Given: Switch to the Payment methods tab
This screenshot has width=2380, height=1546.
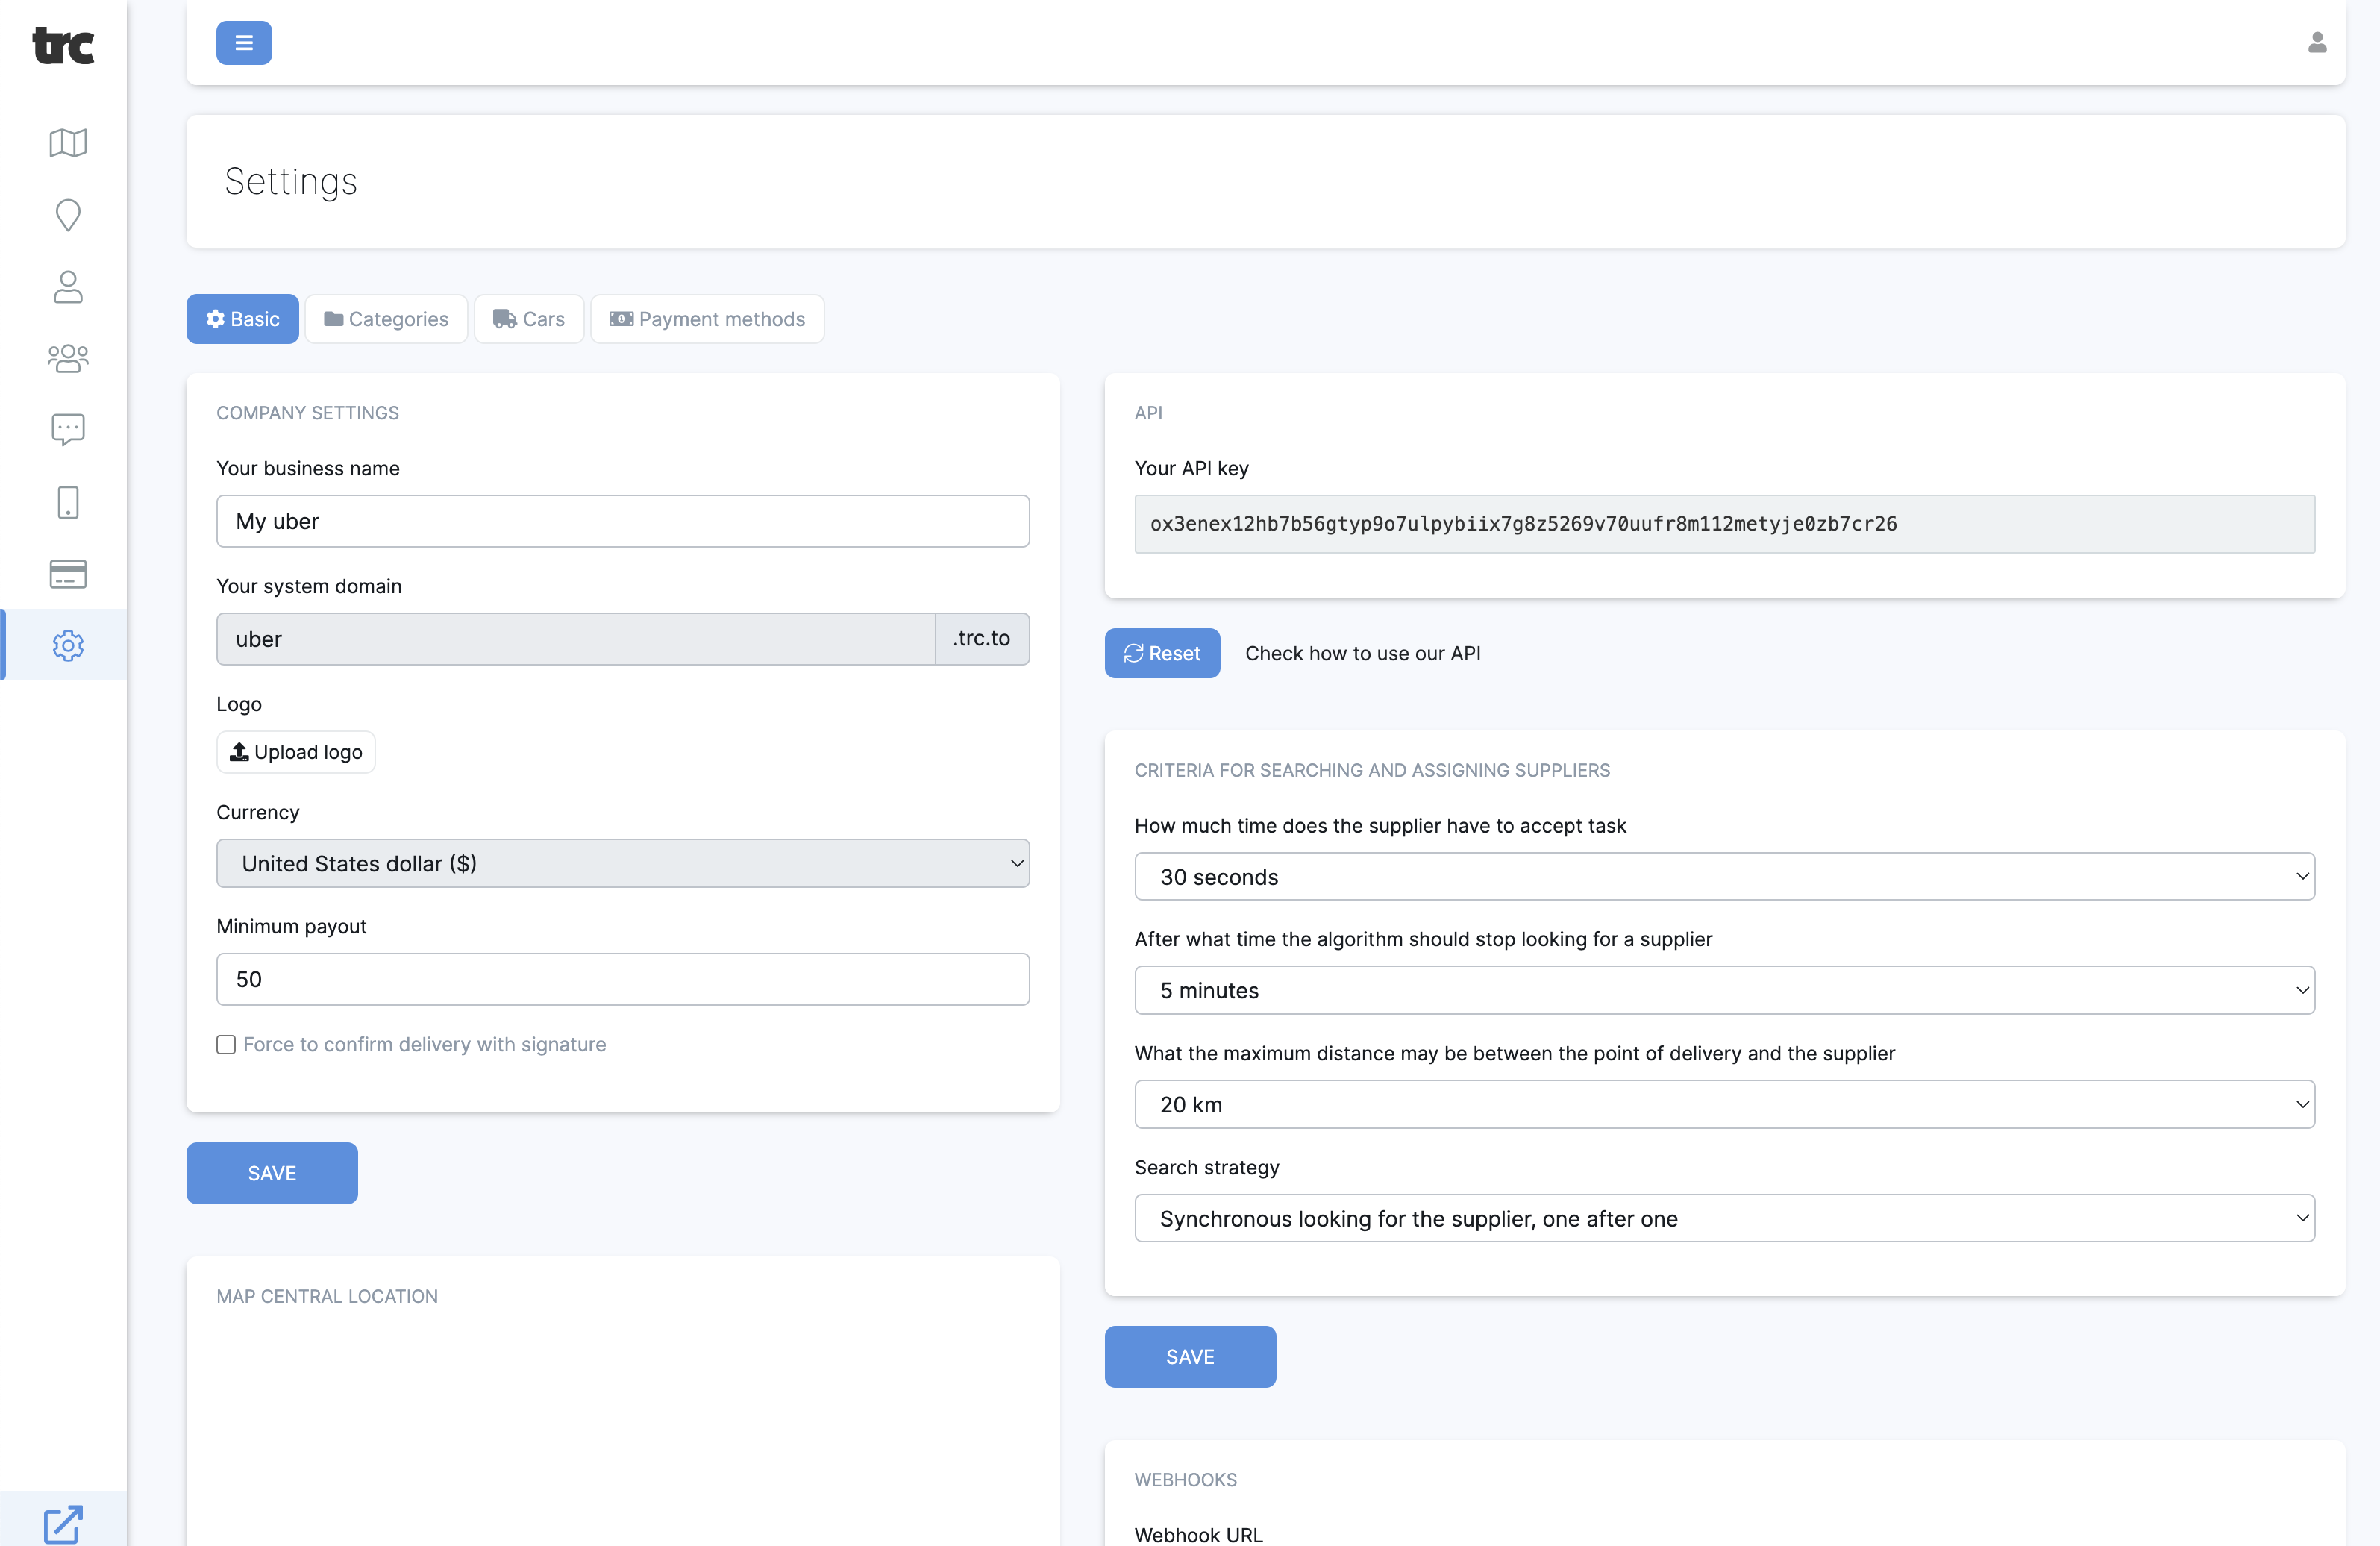Looking at the screenshot, I should pyautogui.click(x=707, y=319).
